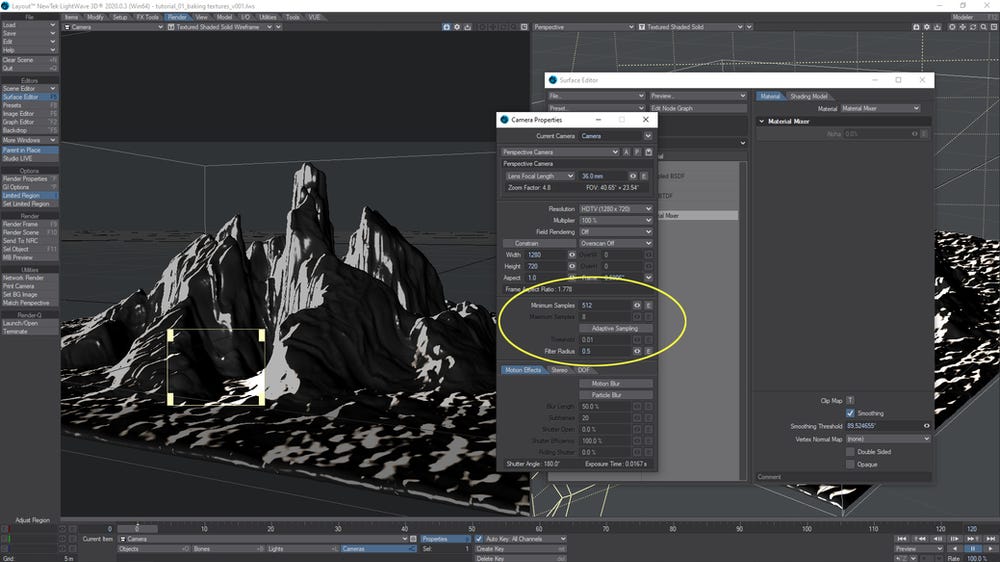Click envelope E button for Filter Radius

coord(648,351)
